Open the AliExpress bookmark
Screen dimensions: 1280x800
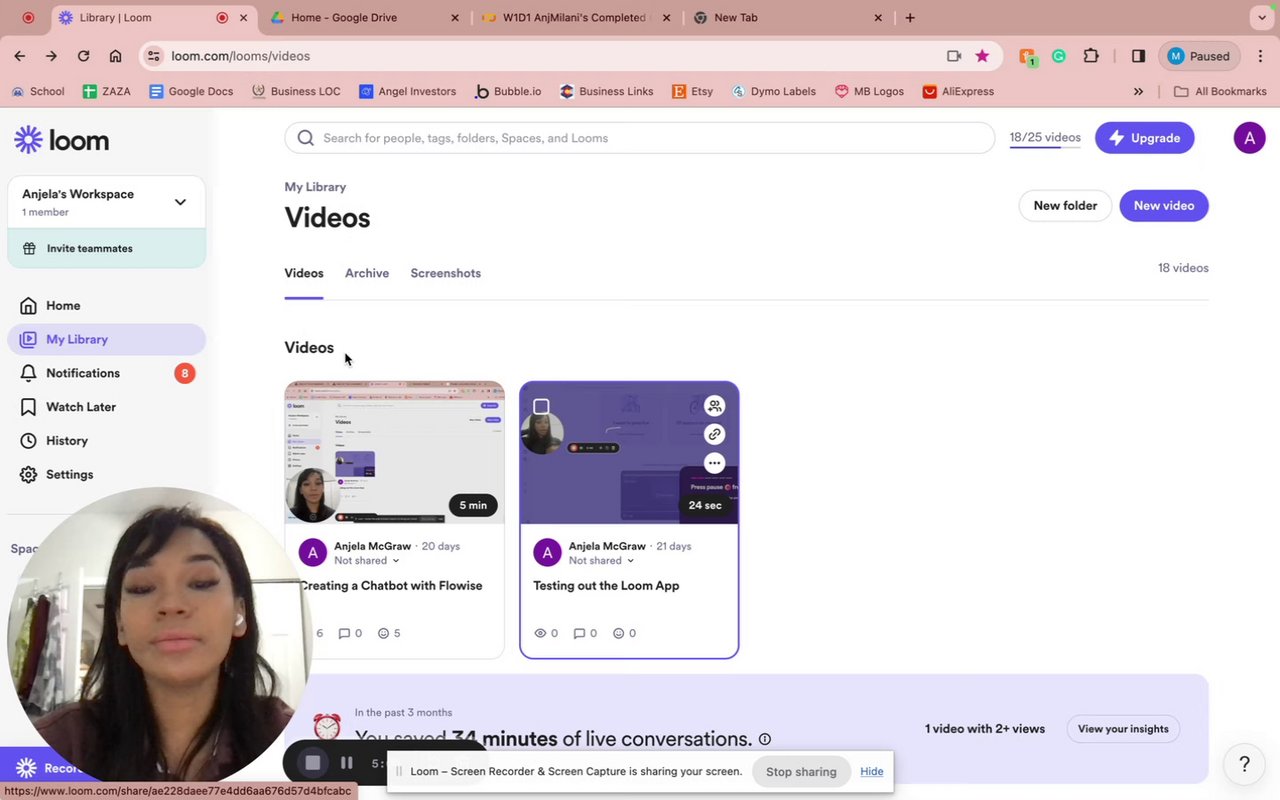tap(958, 91)
